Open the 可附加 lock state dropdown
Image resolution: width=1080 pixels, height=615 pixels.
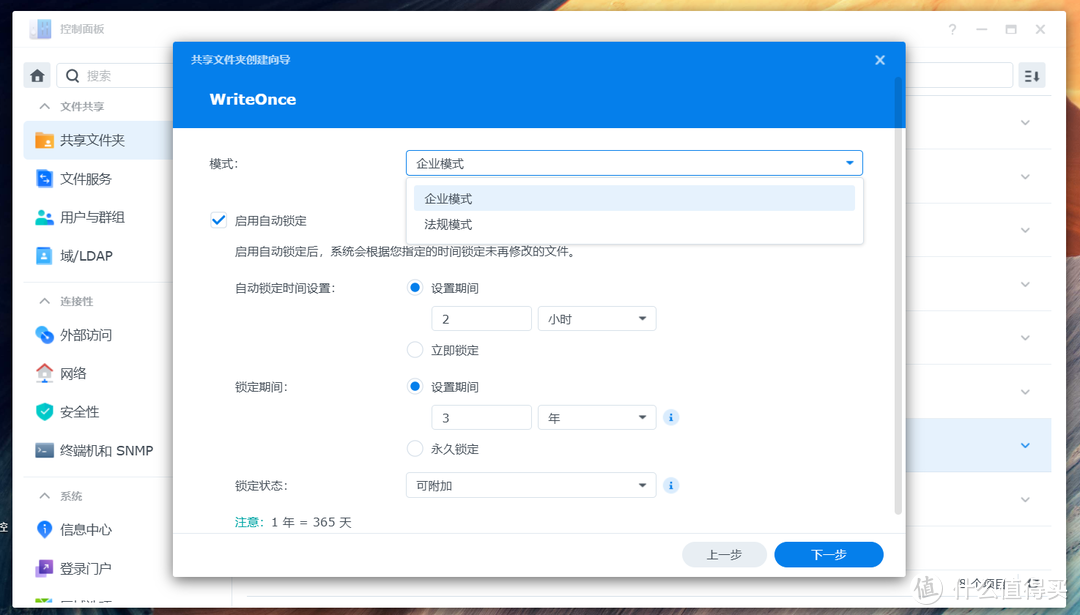530,484
